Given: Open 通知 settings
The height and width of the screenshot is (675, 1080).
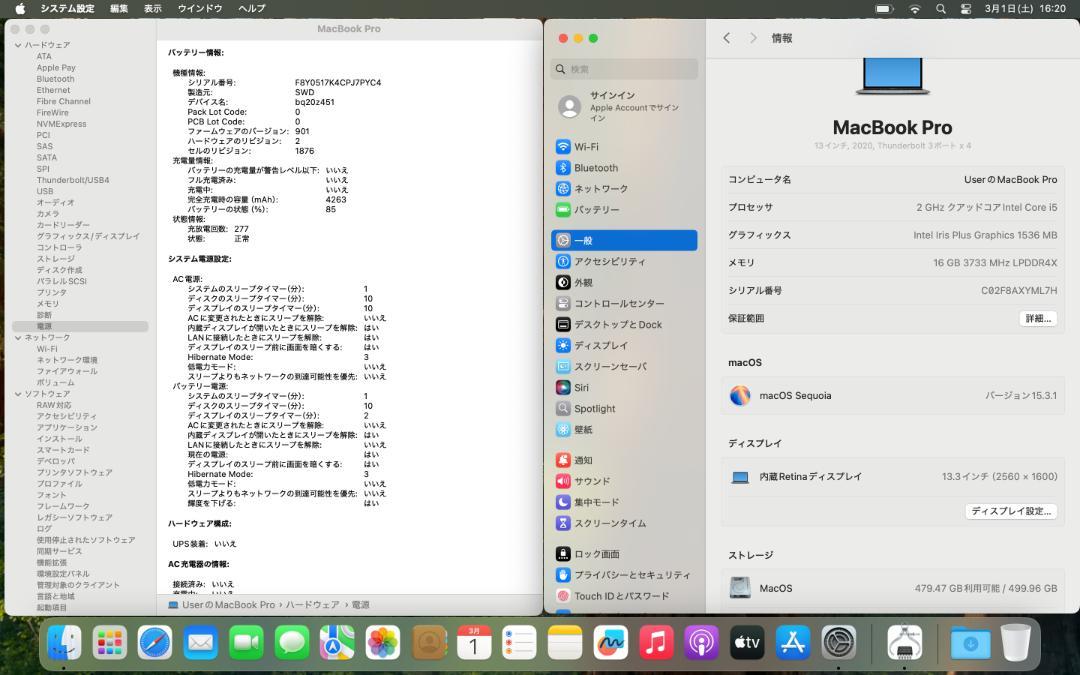Looking at the screenshot, I should 624,460.
